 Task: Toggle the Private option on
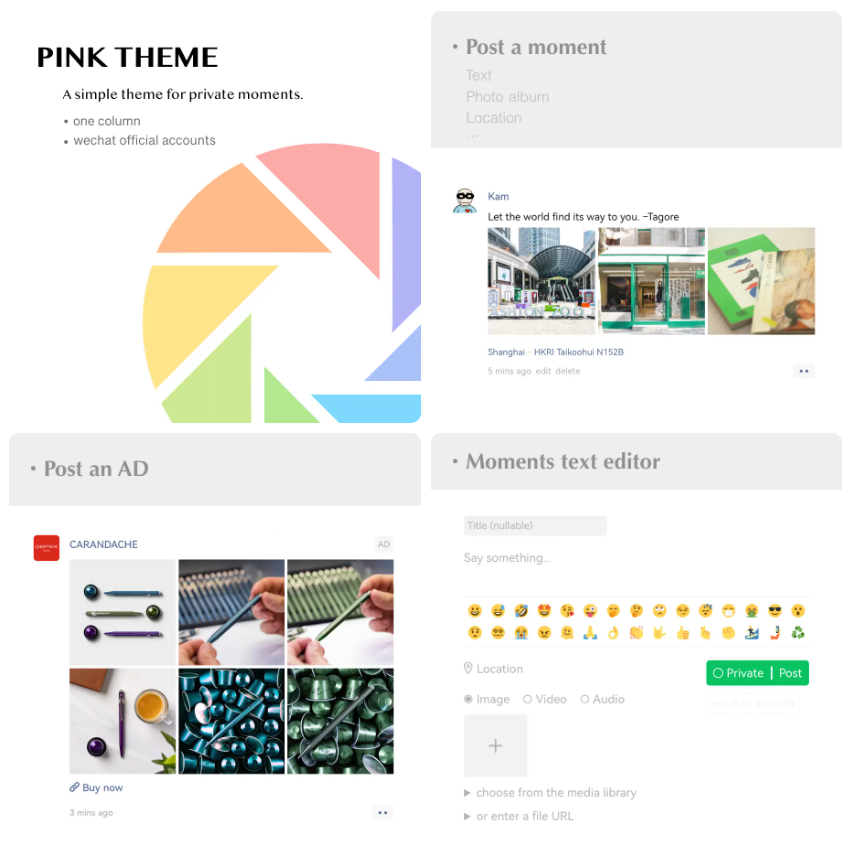[x=738, y=673]
